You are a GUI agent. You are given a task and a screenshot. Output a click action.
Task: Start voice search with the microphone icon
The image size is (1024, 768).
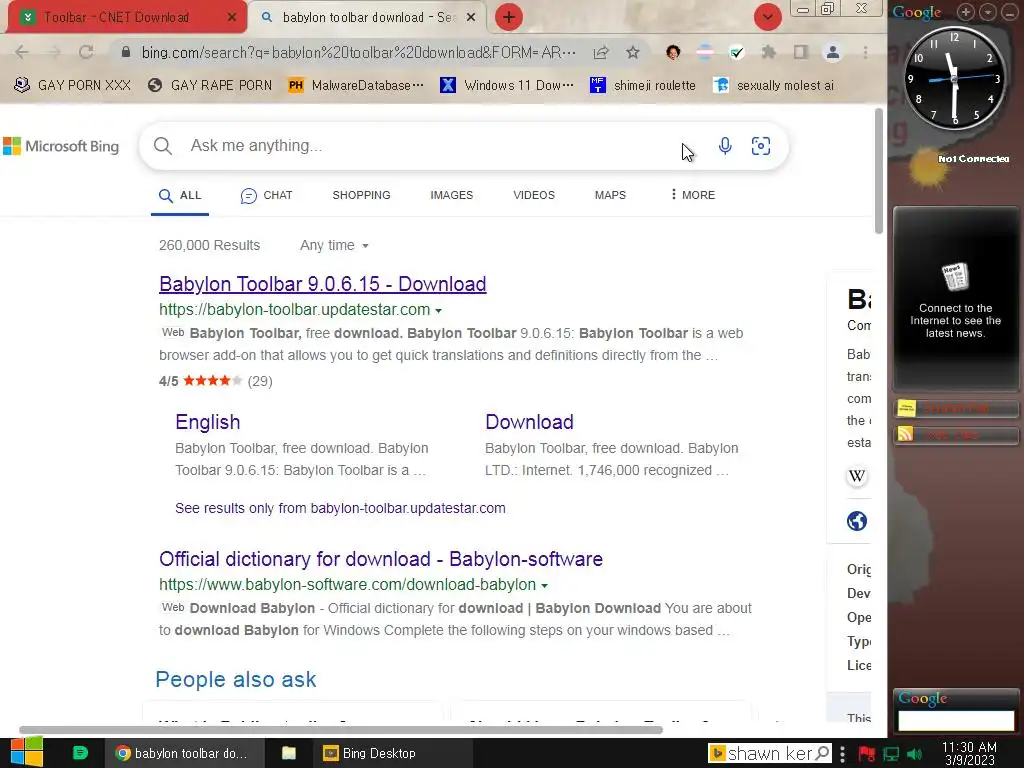point(725,146)
